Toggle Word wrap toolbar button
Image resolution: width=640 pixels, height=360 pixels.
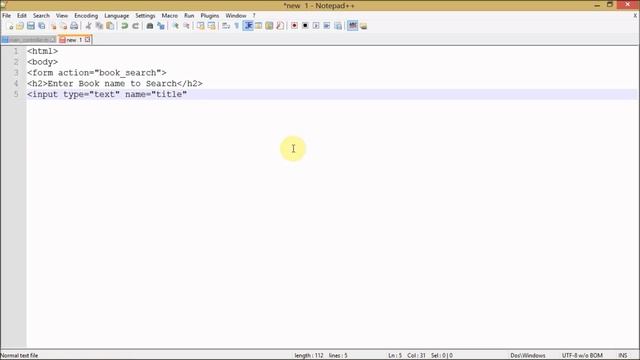point(226,26)
